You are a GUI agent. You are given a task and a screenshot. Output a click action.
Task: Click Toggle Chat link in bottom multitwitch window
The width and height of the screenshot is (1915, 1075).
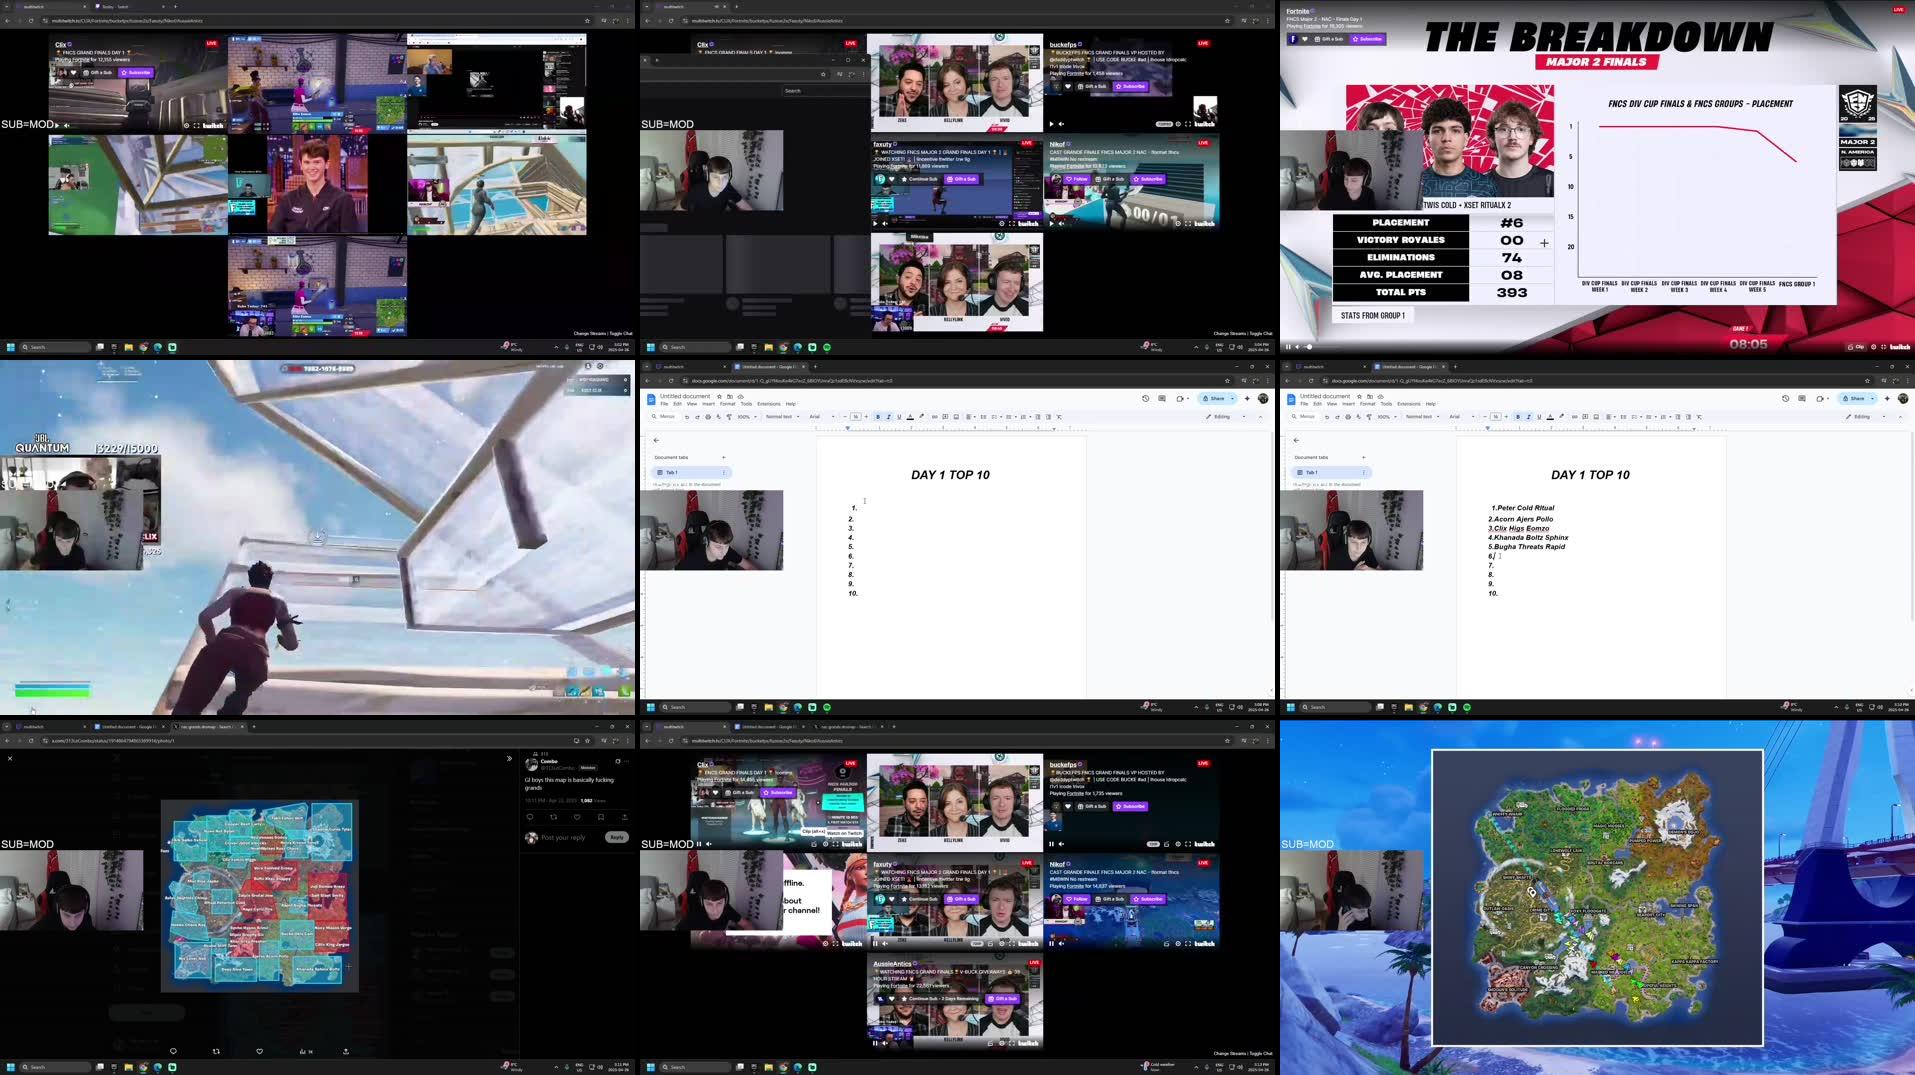[1261, 1053]
